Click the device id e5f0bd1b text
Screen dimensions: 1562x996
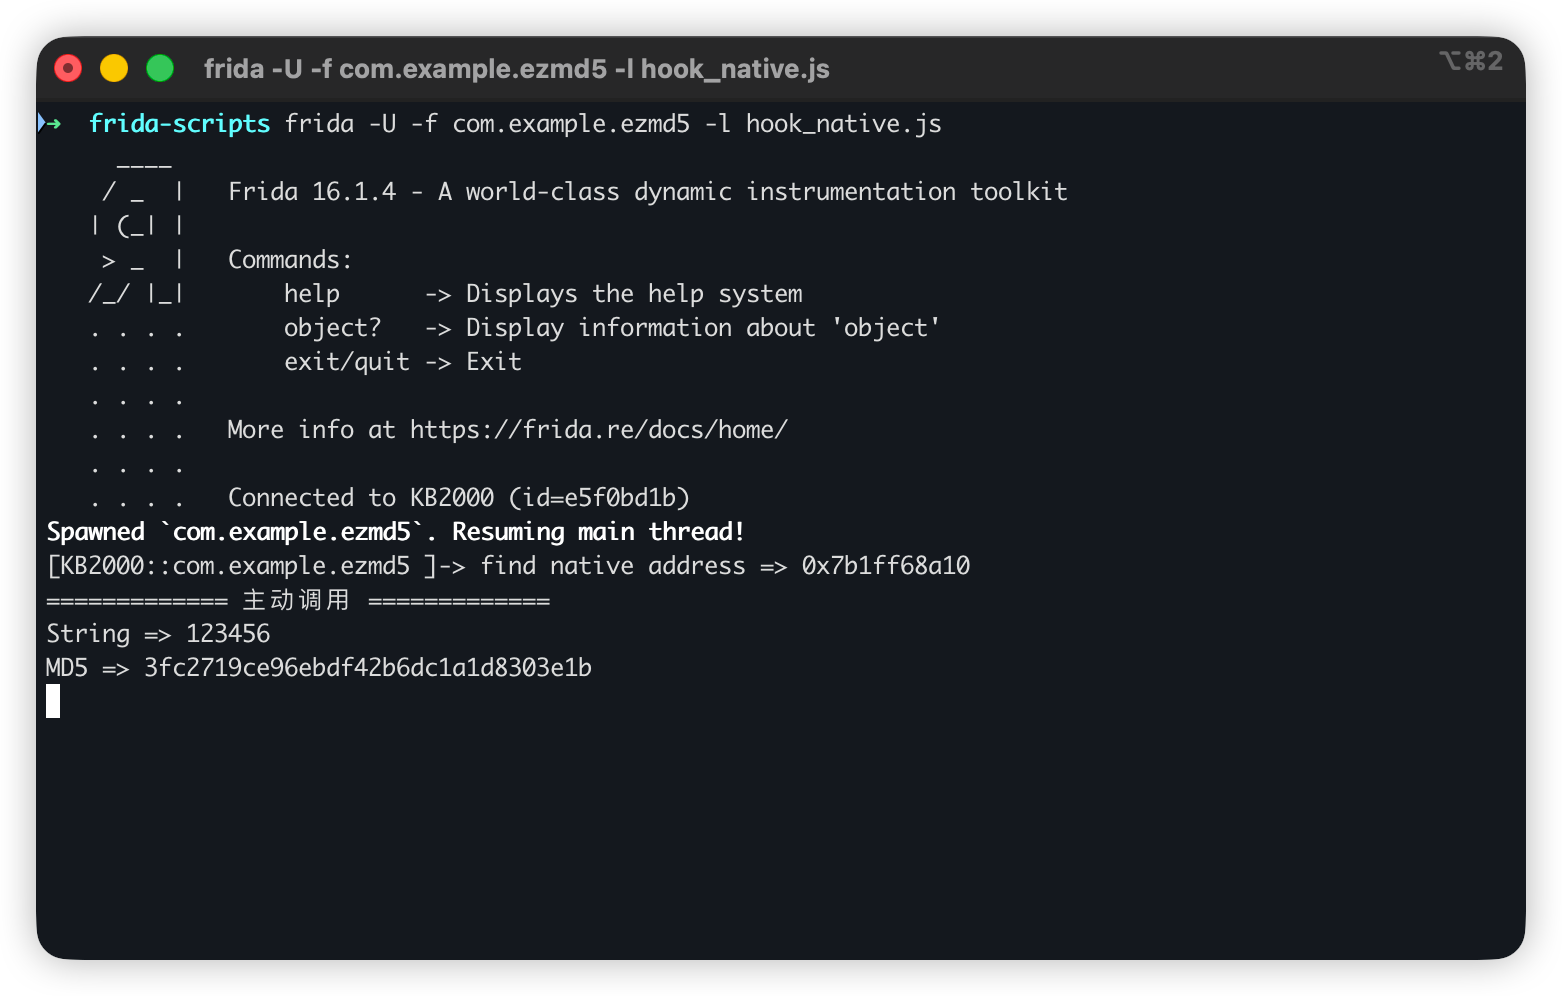(x=621, y=498)
